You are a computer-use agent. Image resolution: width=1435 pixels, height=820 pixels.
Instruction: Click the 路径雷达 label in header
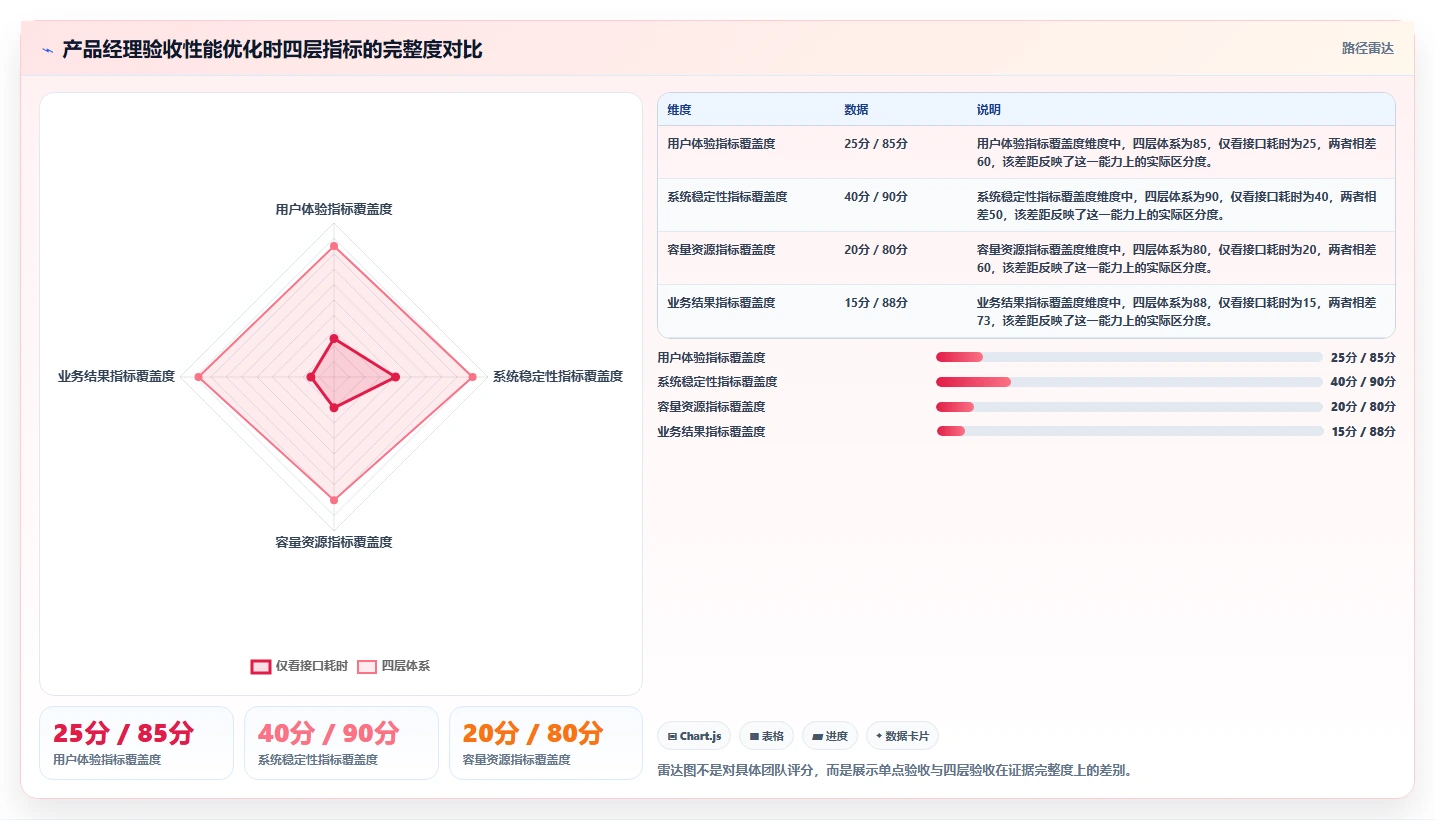[x=1367, y=48]
